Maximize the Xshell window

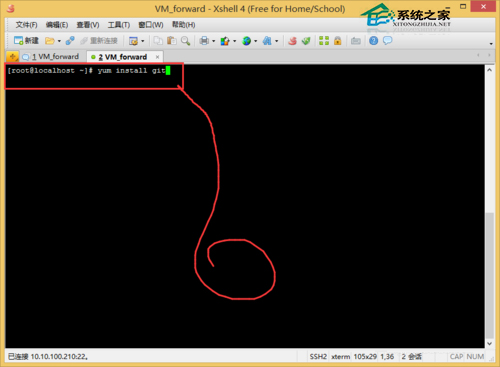click(463, 6)
